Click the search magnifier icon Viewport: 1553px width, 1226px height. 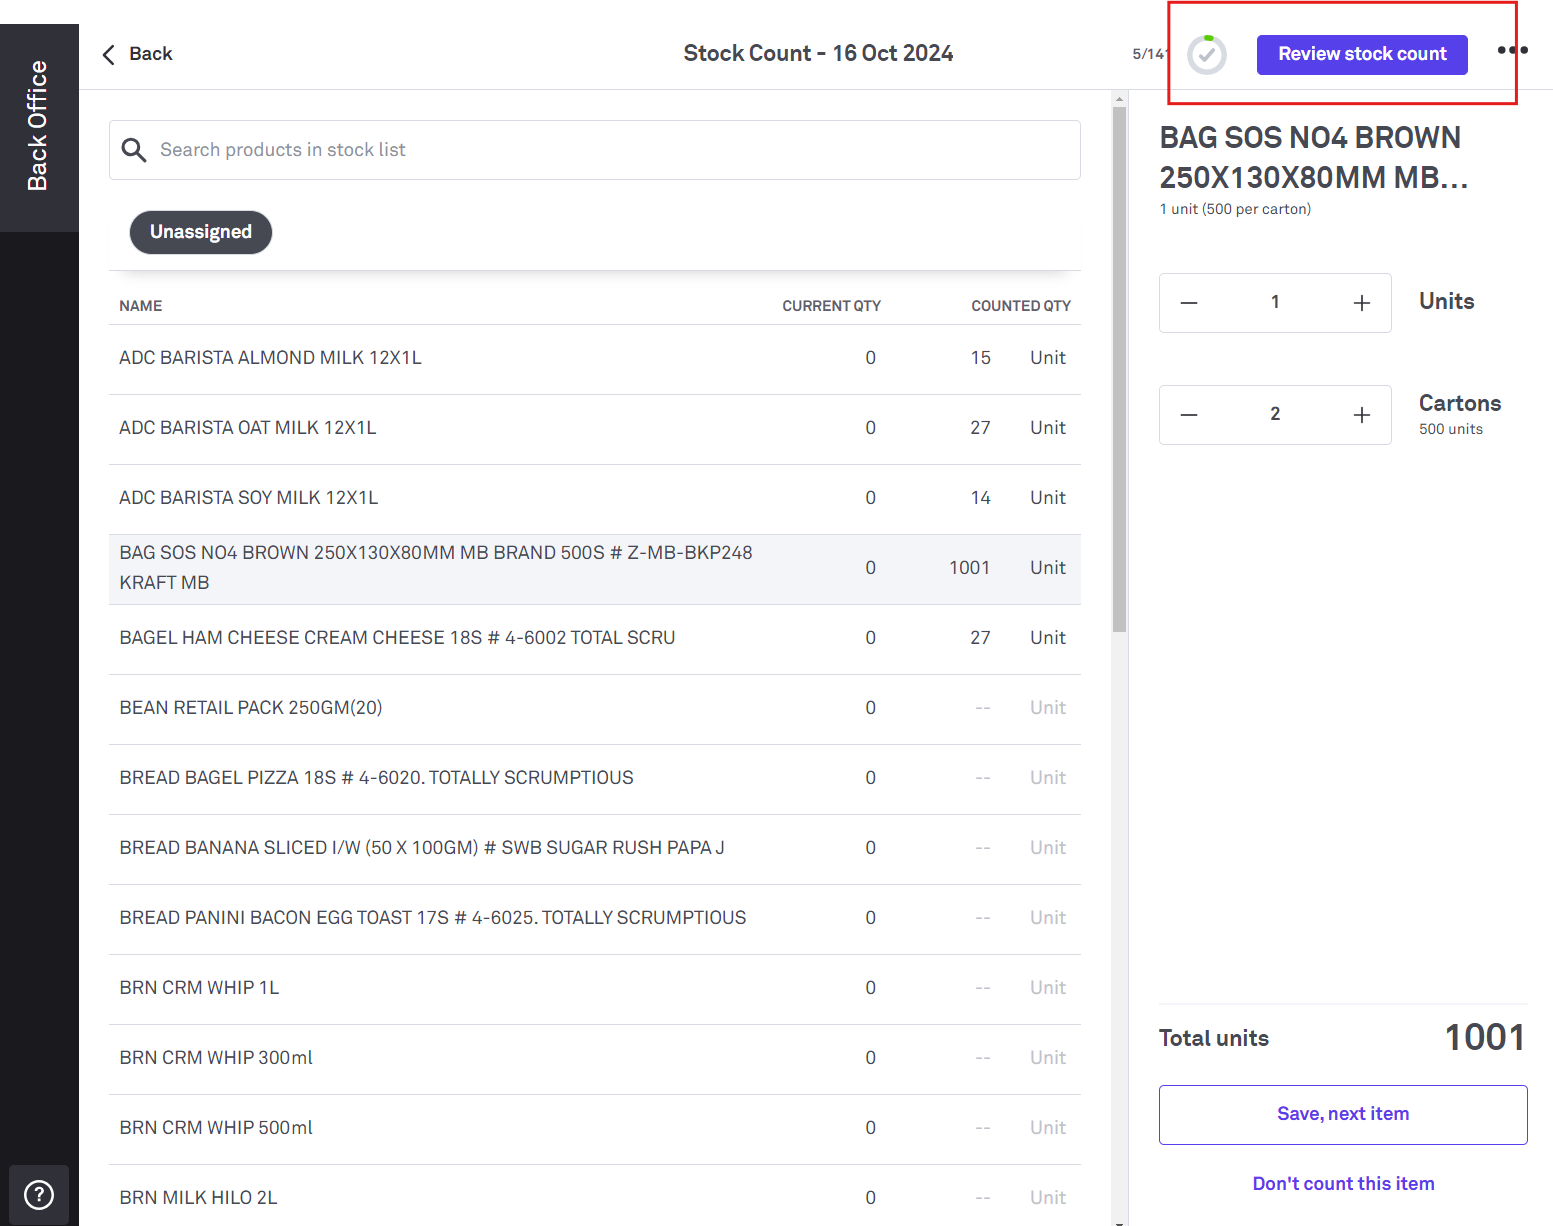134,150
